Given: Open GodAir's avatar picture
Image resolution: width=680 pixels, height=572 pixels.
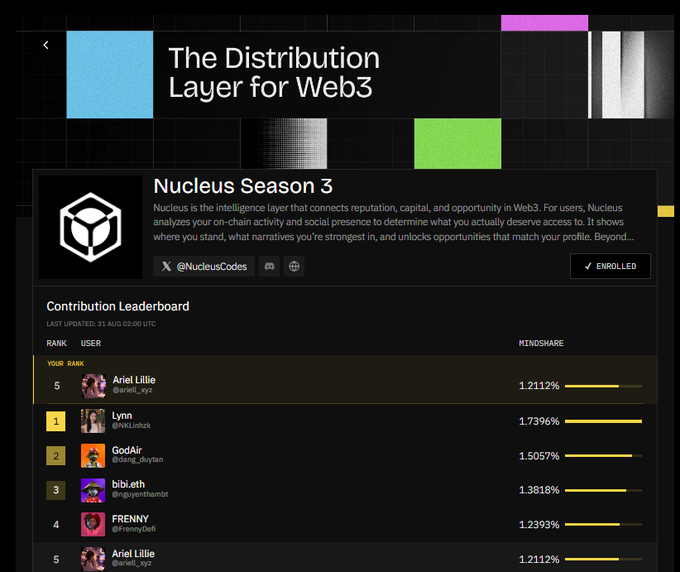Looking at the screenshot, I should tap(93, 455).
